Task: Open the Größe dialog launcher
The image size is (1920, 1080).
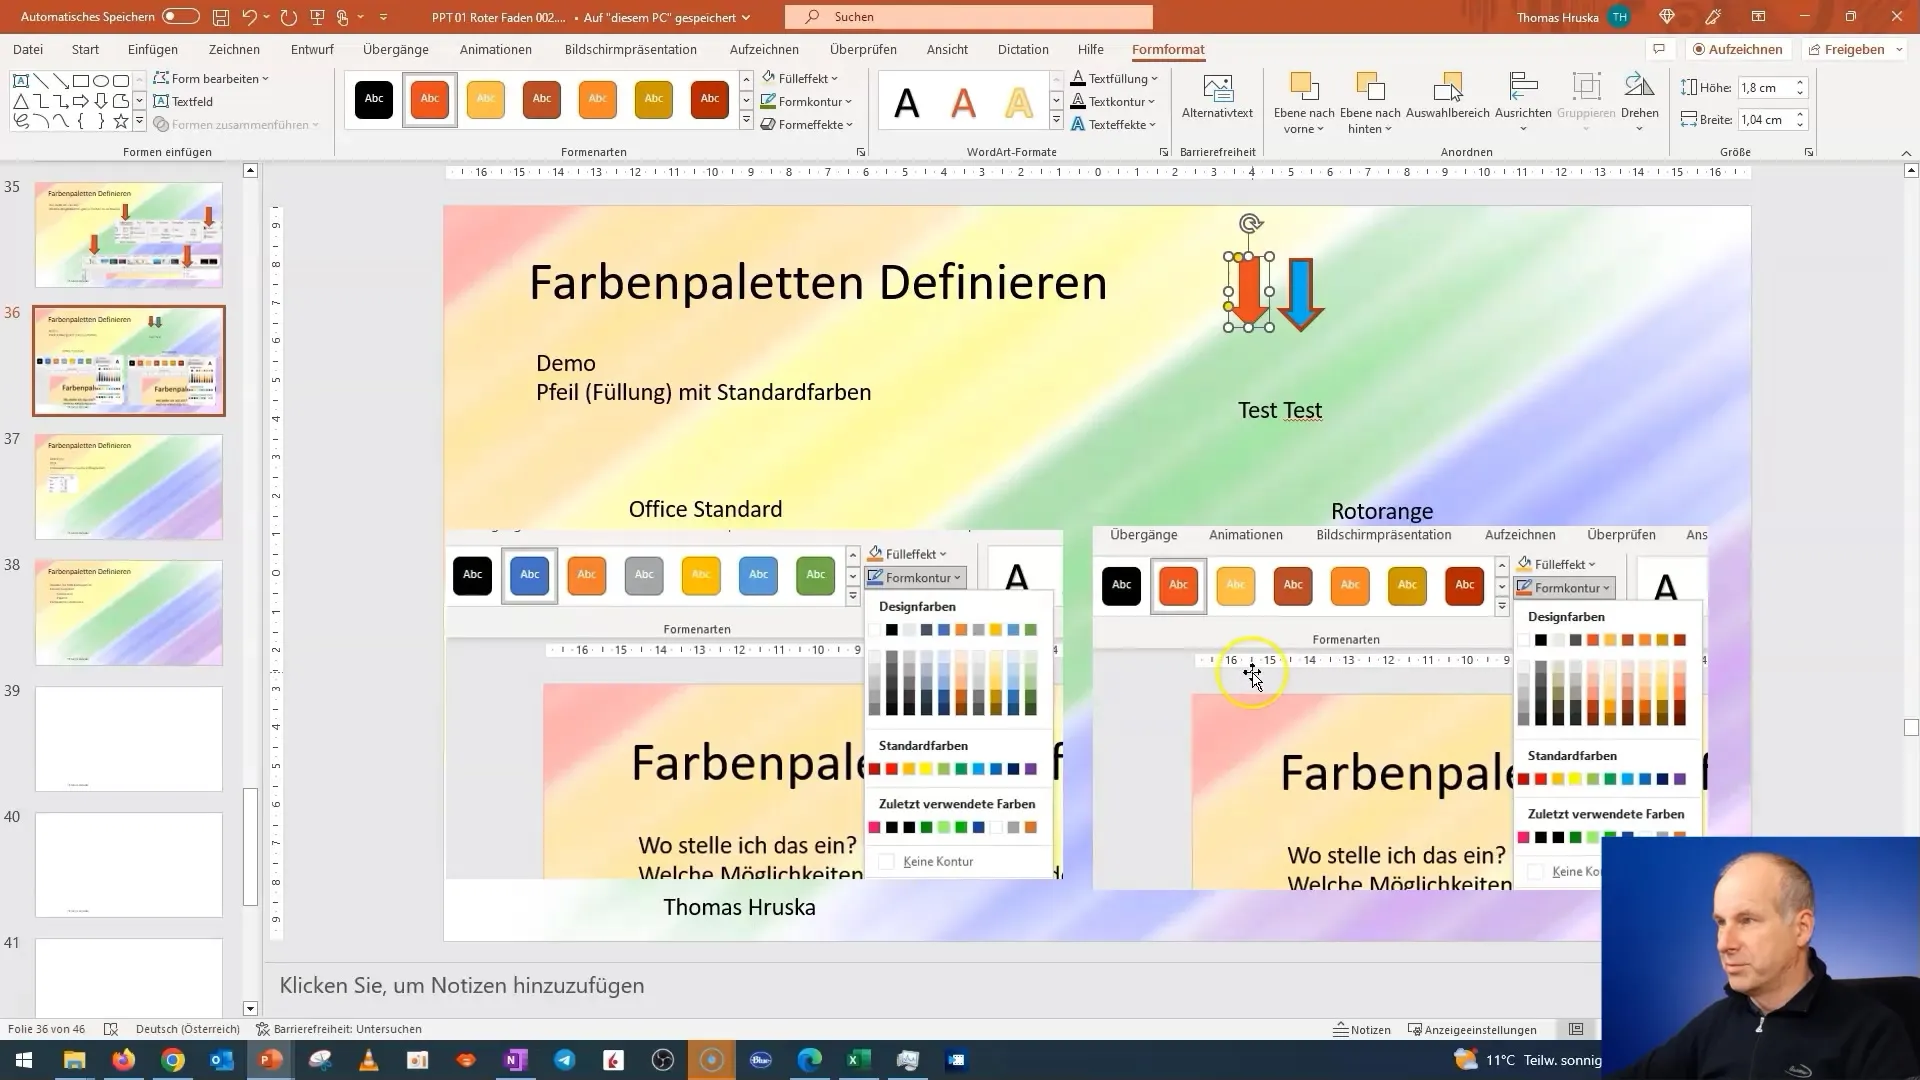Action: (1809, 152)
